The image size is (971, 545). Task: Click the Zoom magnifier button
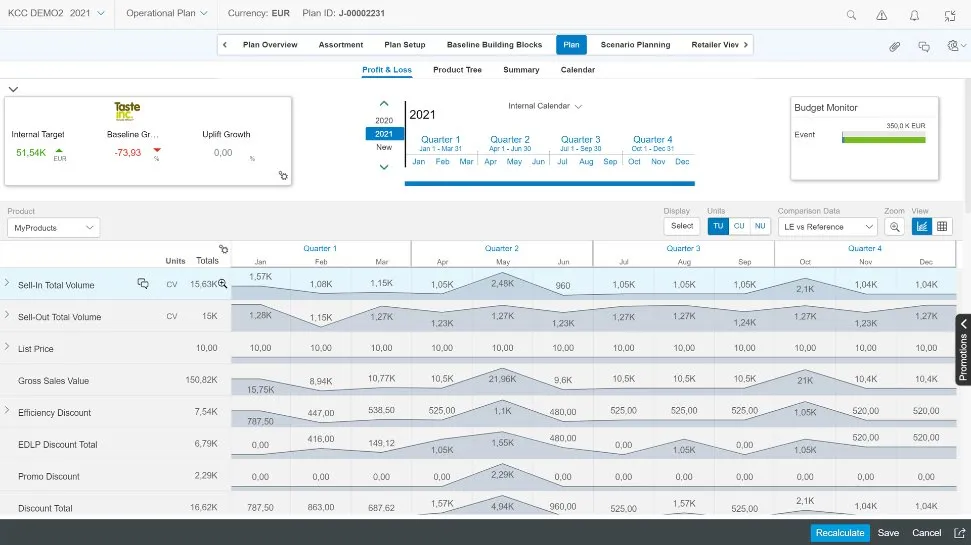tap(895, 226)
